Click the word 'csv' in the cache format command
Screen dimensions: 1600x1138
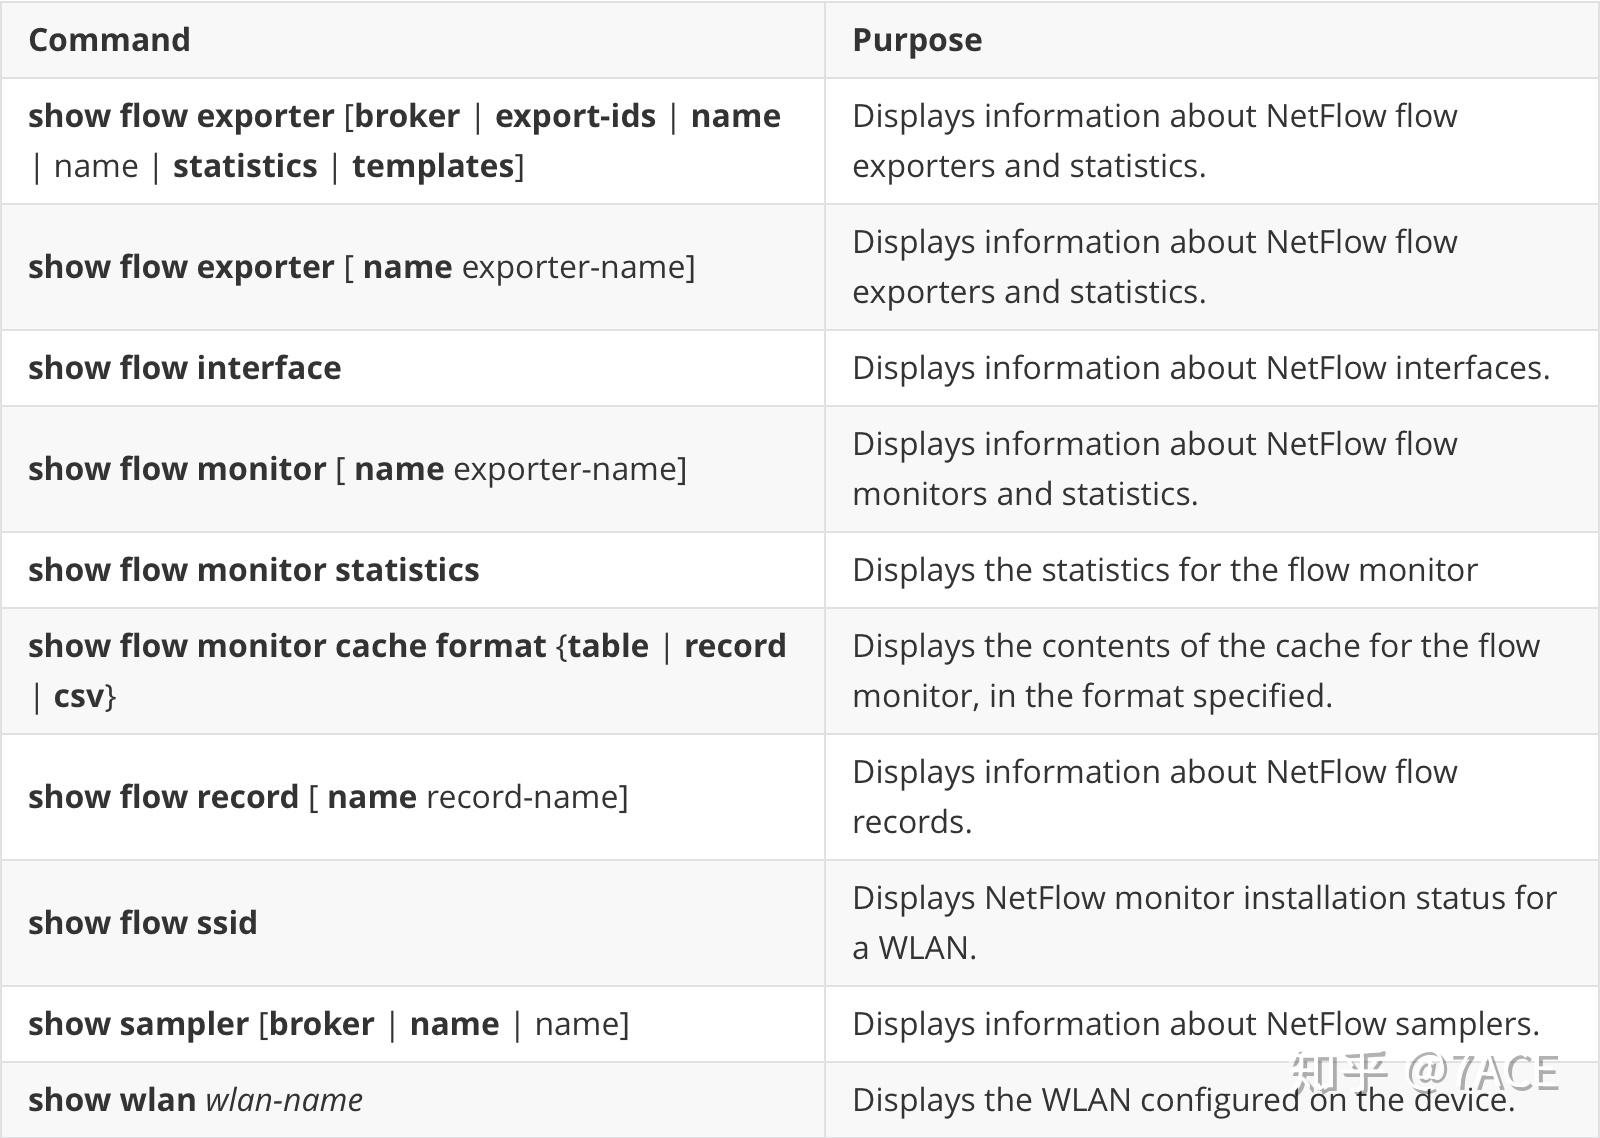pyautogui.click(x=79, y=696)
